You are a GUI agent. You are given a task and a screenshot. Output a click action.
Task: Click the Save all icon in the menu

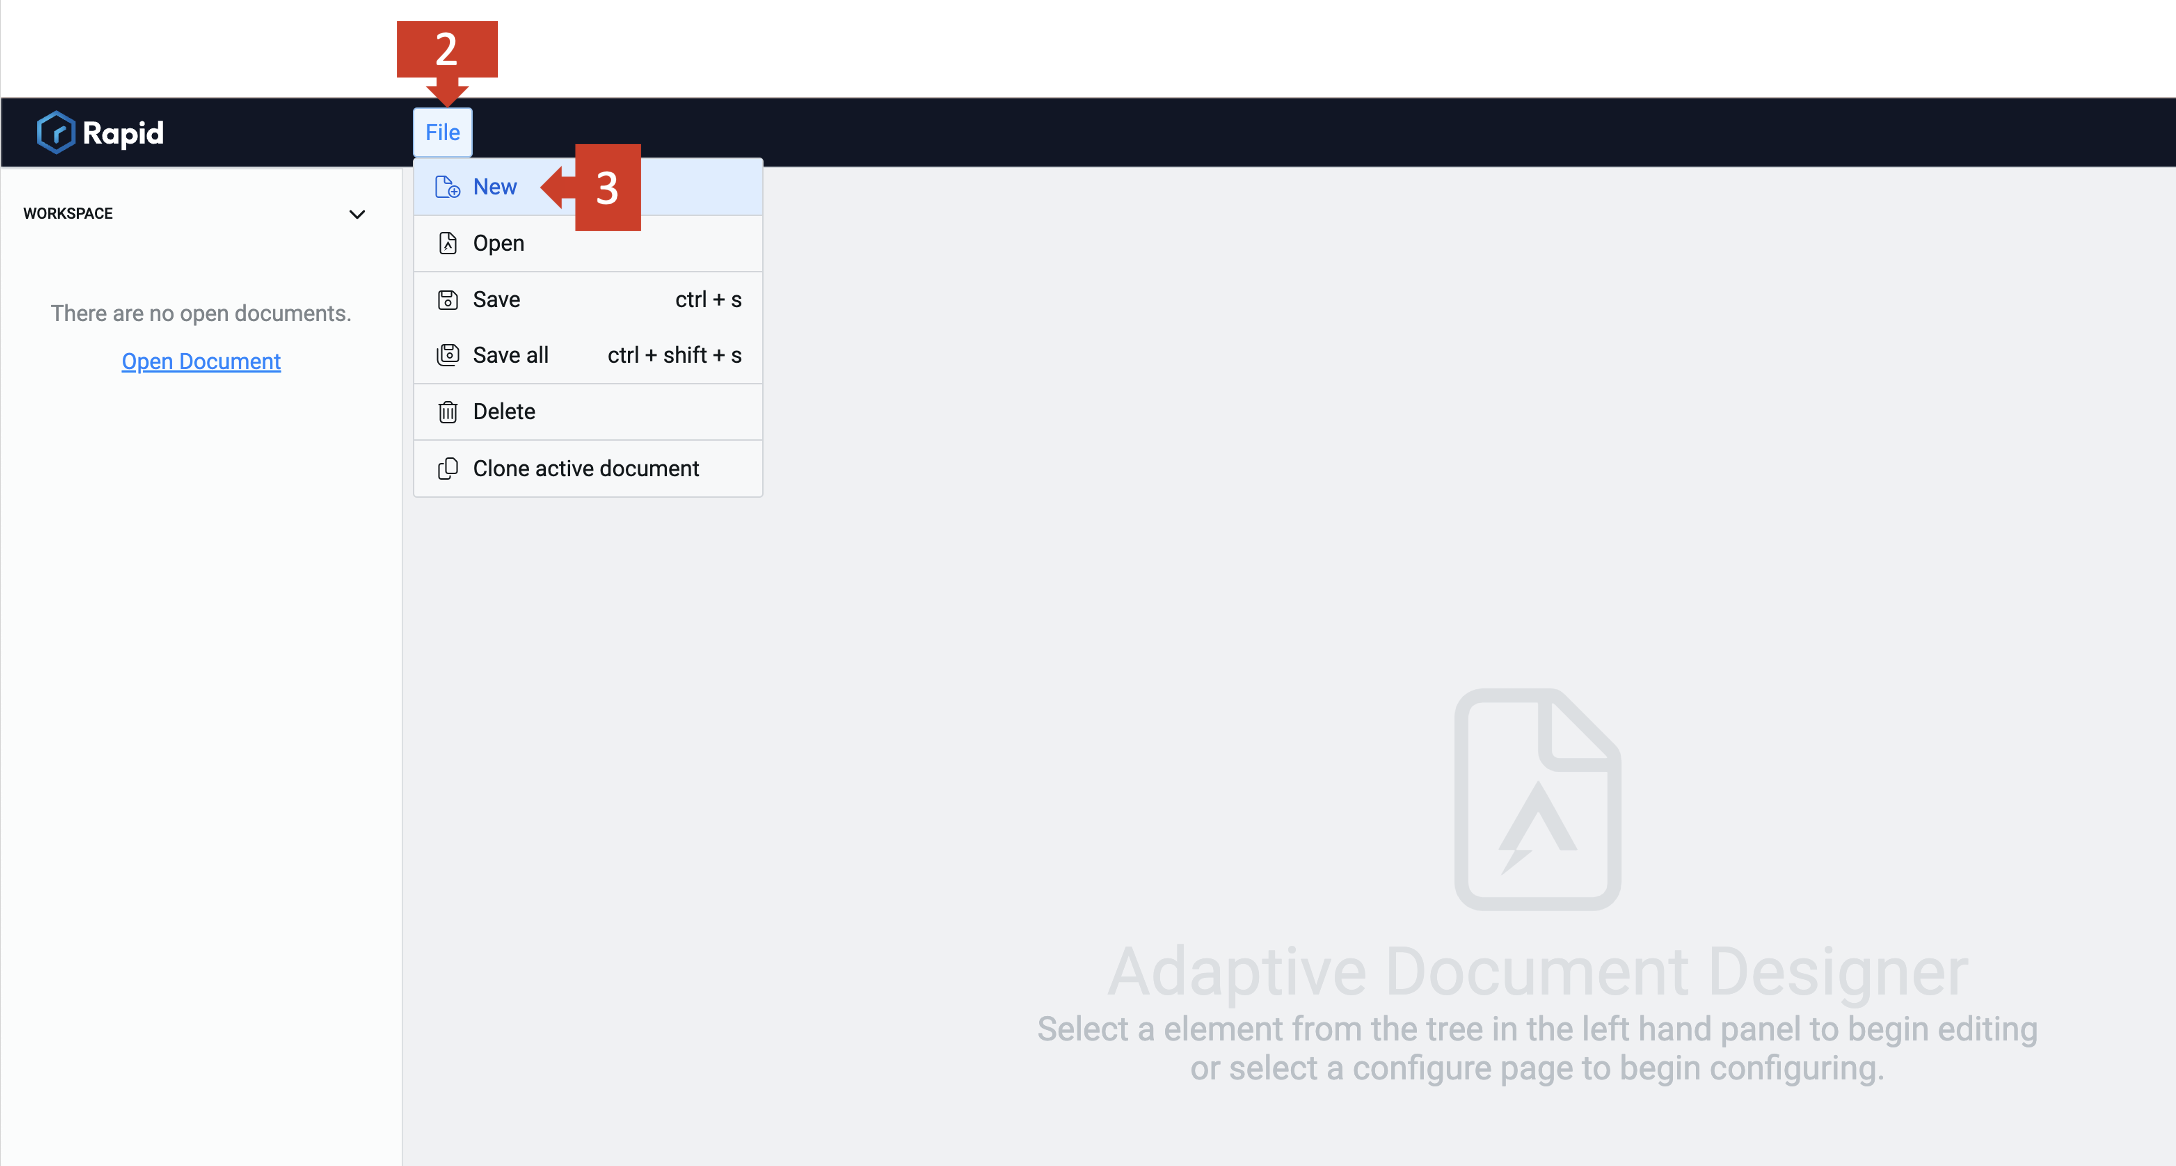(447, 355)
